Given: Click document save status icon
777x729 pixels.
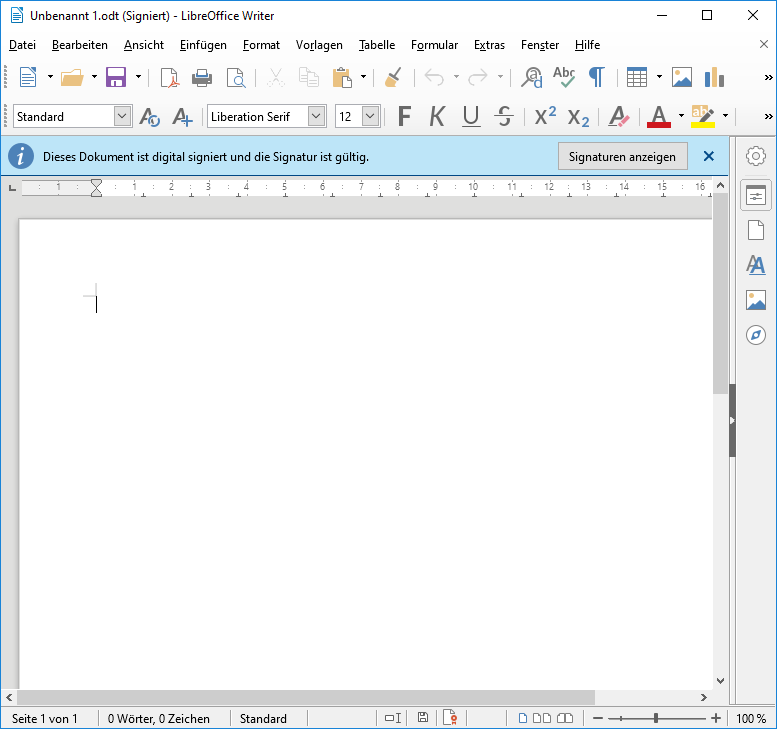Looking at the screenshot, I should [x=423, y=718].
